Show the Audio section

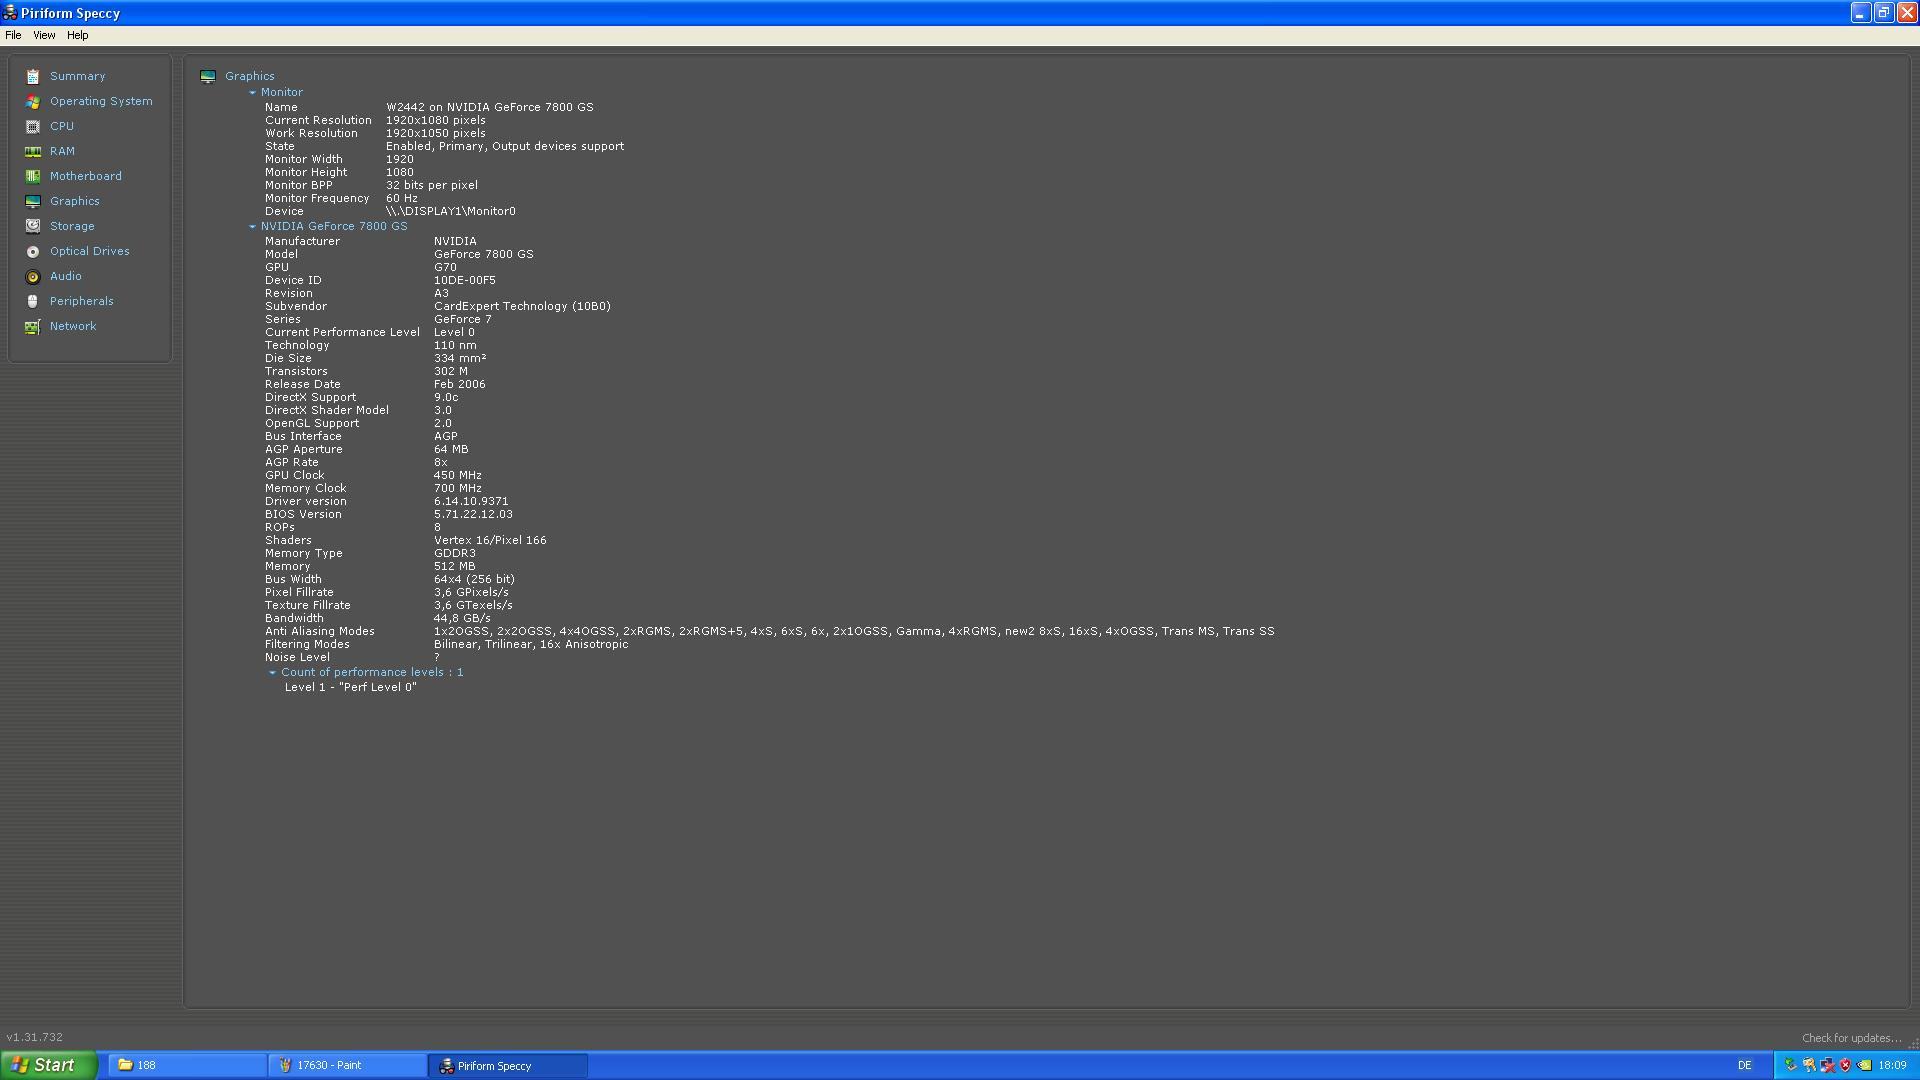tap(66, 276)
